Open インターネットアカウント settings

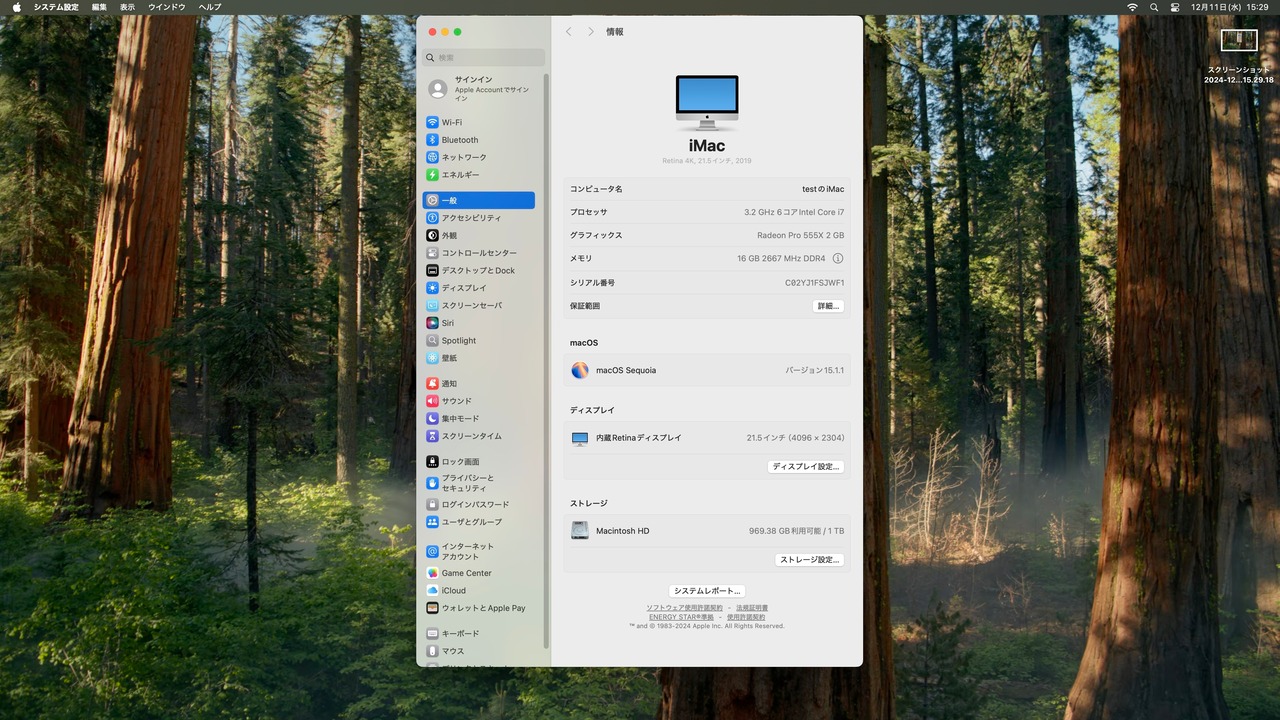click(x=479, y=551)
